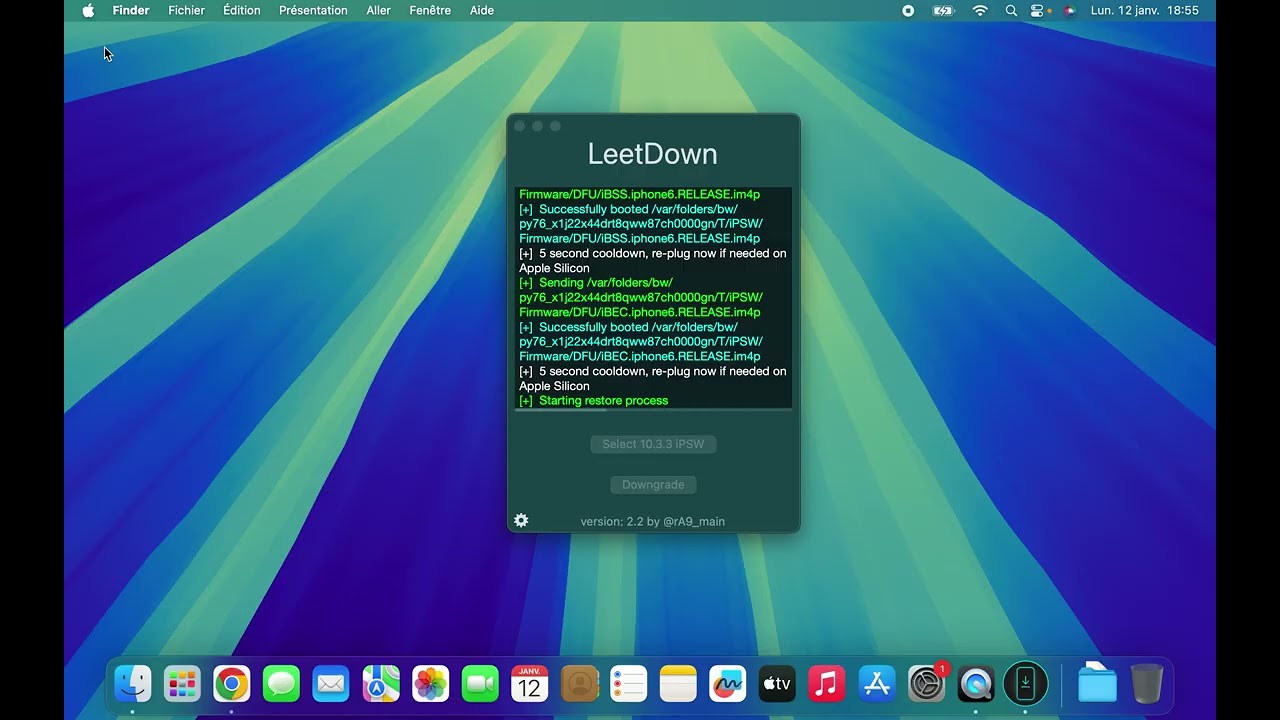
Task: Click the Downgrade button
Action: coord(653,485)
